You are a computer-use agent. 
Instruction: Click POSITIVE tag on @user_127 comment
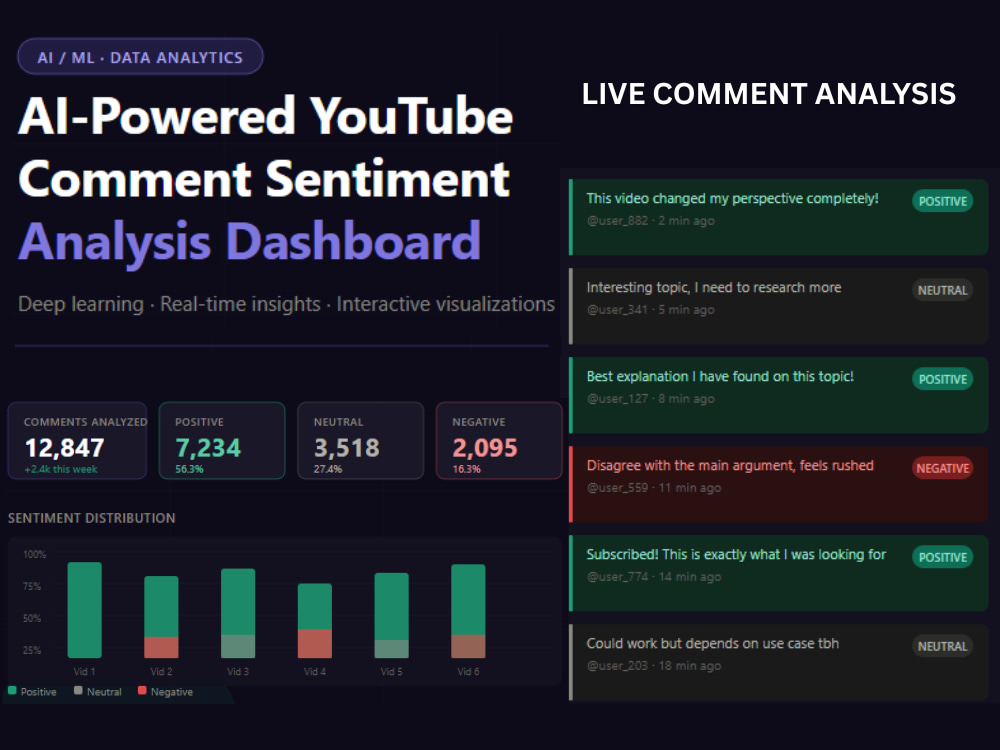(x=943, y=379)
